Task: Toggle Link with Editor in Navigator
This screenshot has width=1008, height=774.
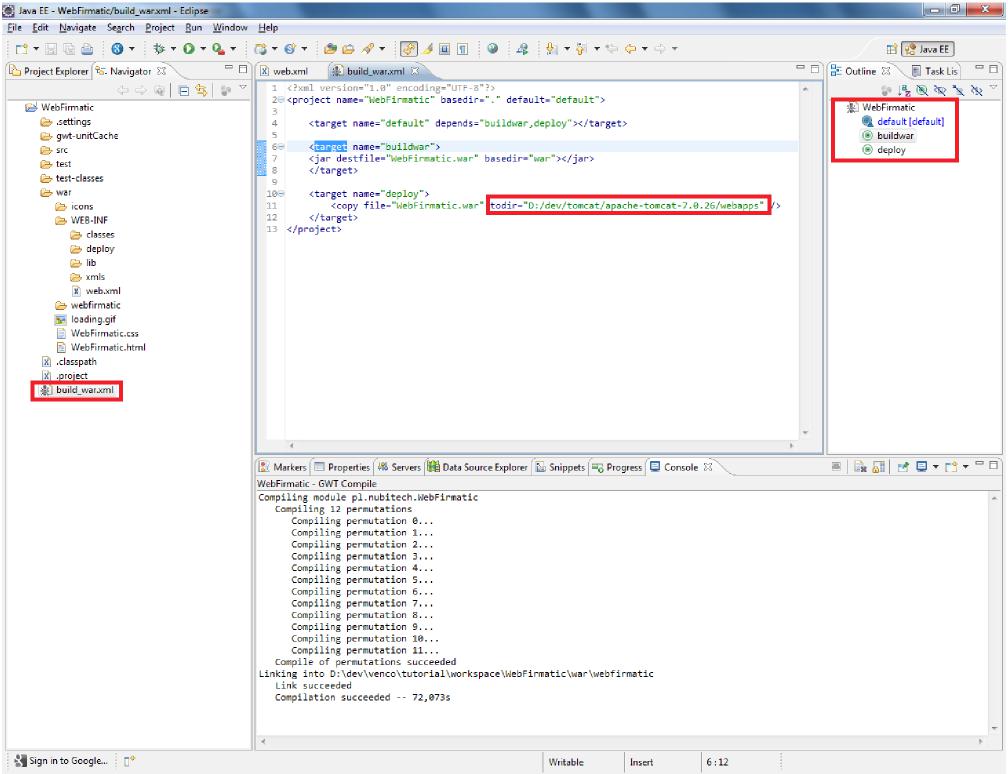Action: pos(201,90)
